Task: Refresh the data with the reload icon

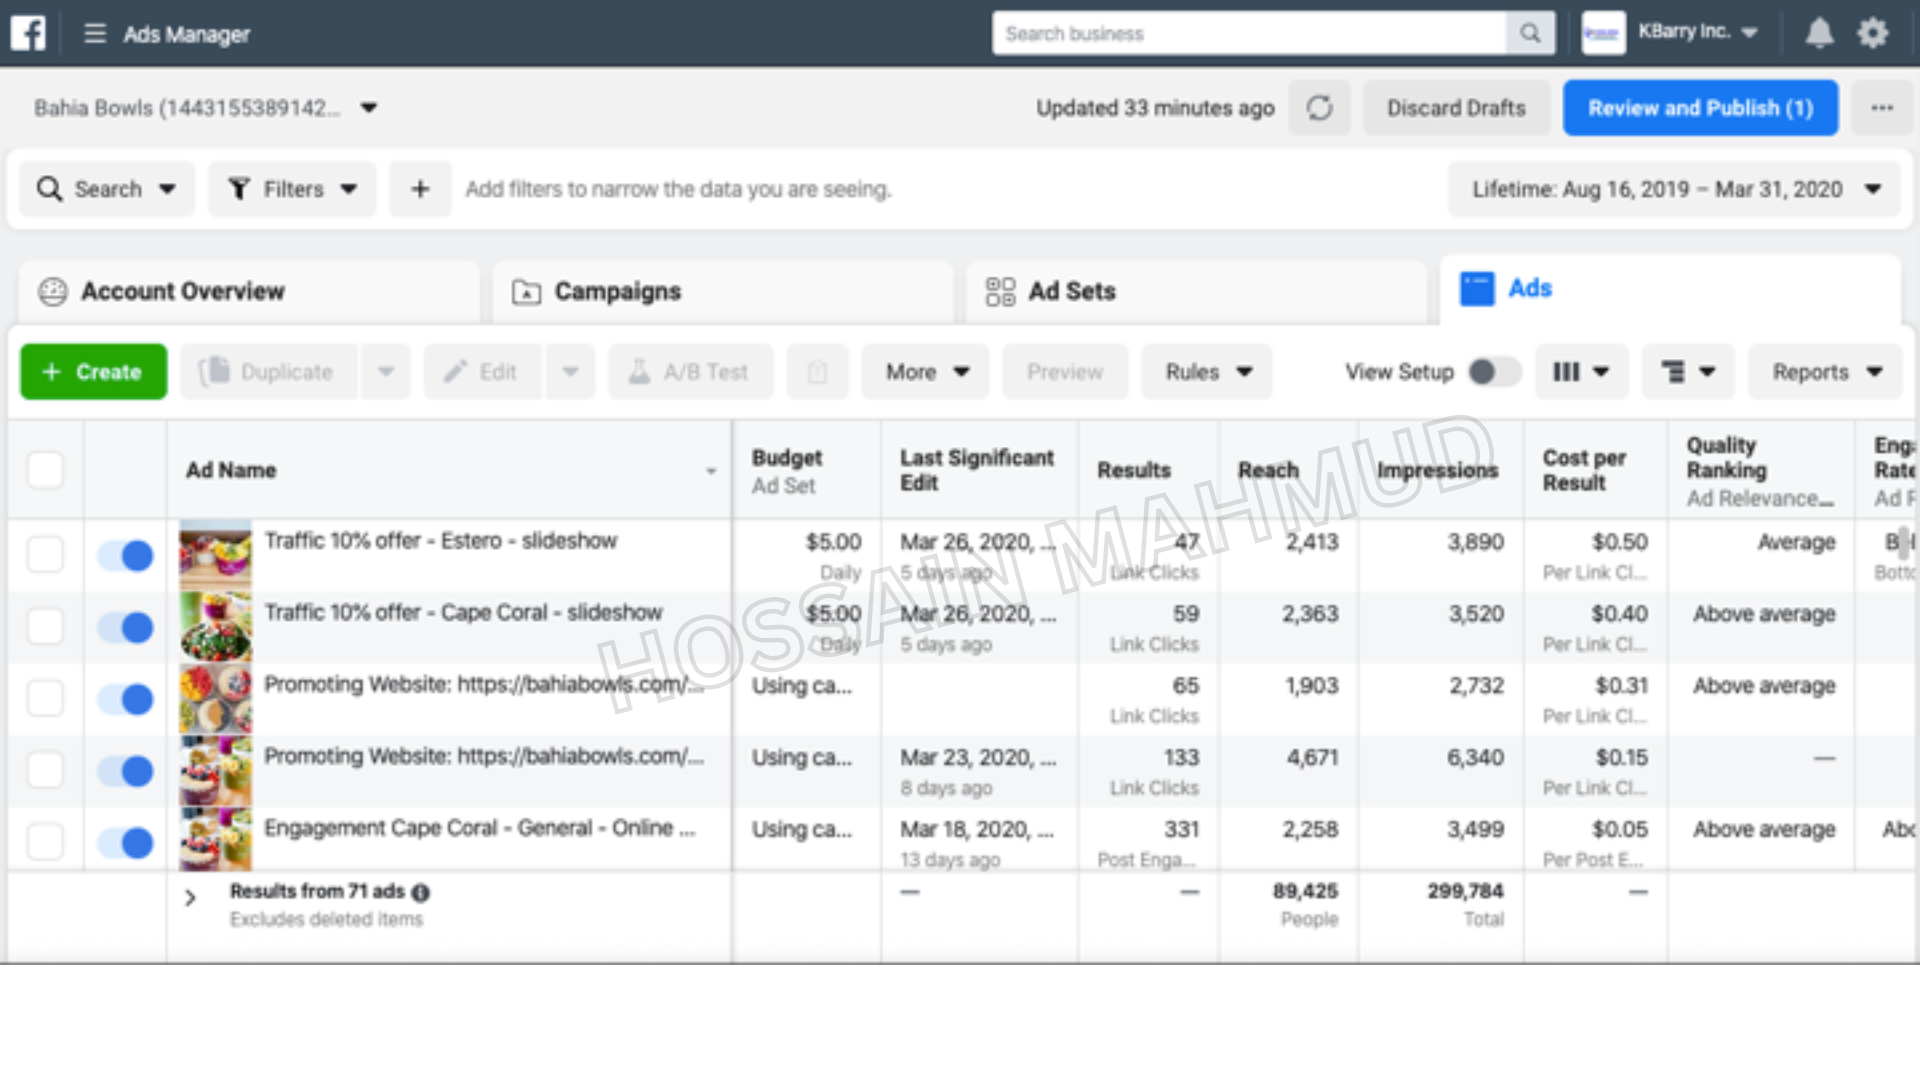Action: point(1319,108)
